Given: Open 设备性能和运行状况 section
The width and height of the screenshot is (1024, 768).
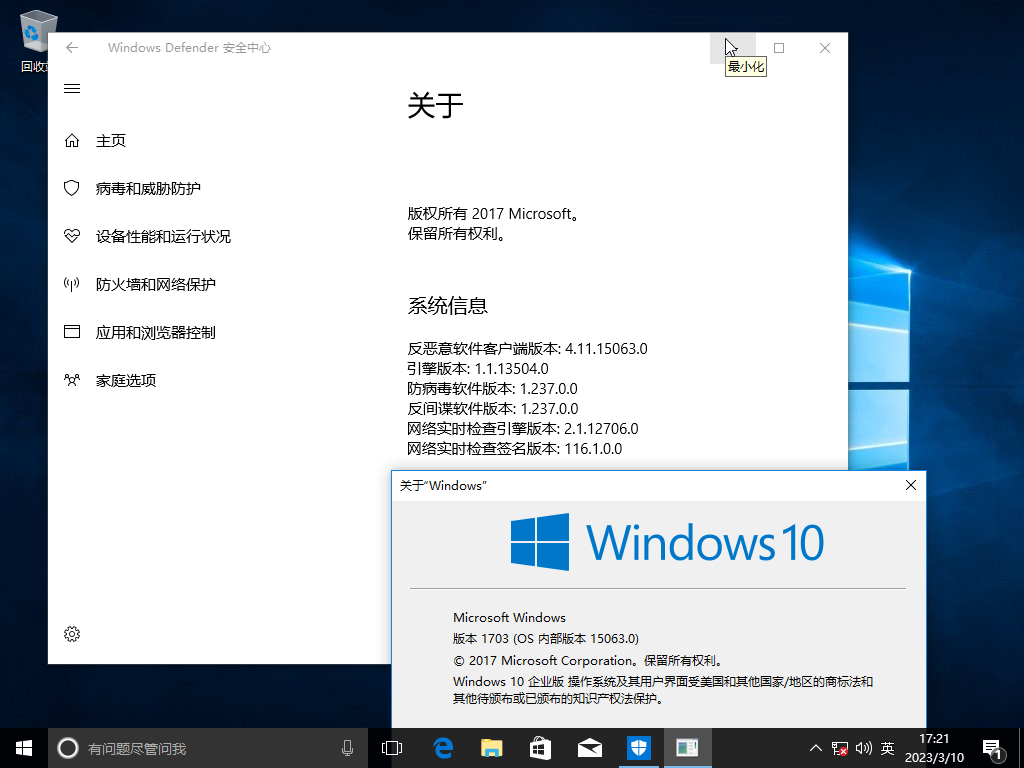Looking at the screenshot, I should coord(163,236).
